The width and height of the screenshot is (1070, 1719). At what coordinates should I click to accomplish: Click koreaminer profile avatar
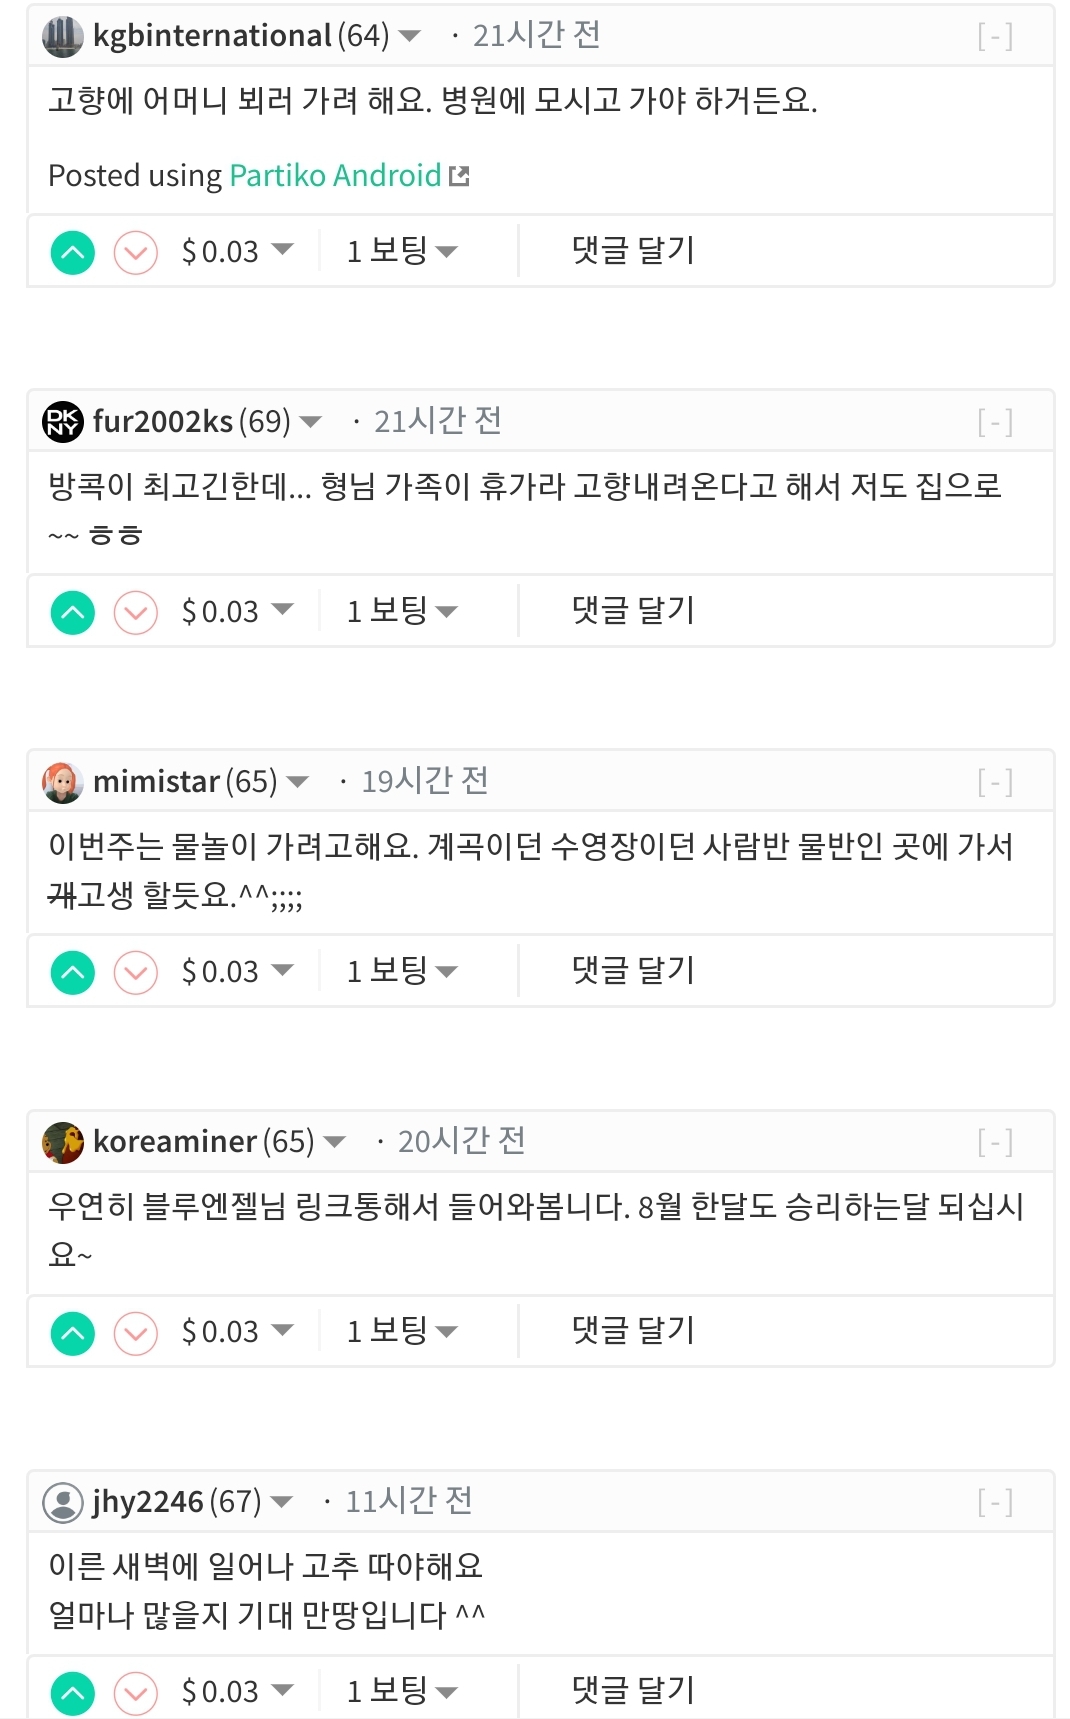click(63, 1141)
